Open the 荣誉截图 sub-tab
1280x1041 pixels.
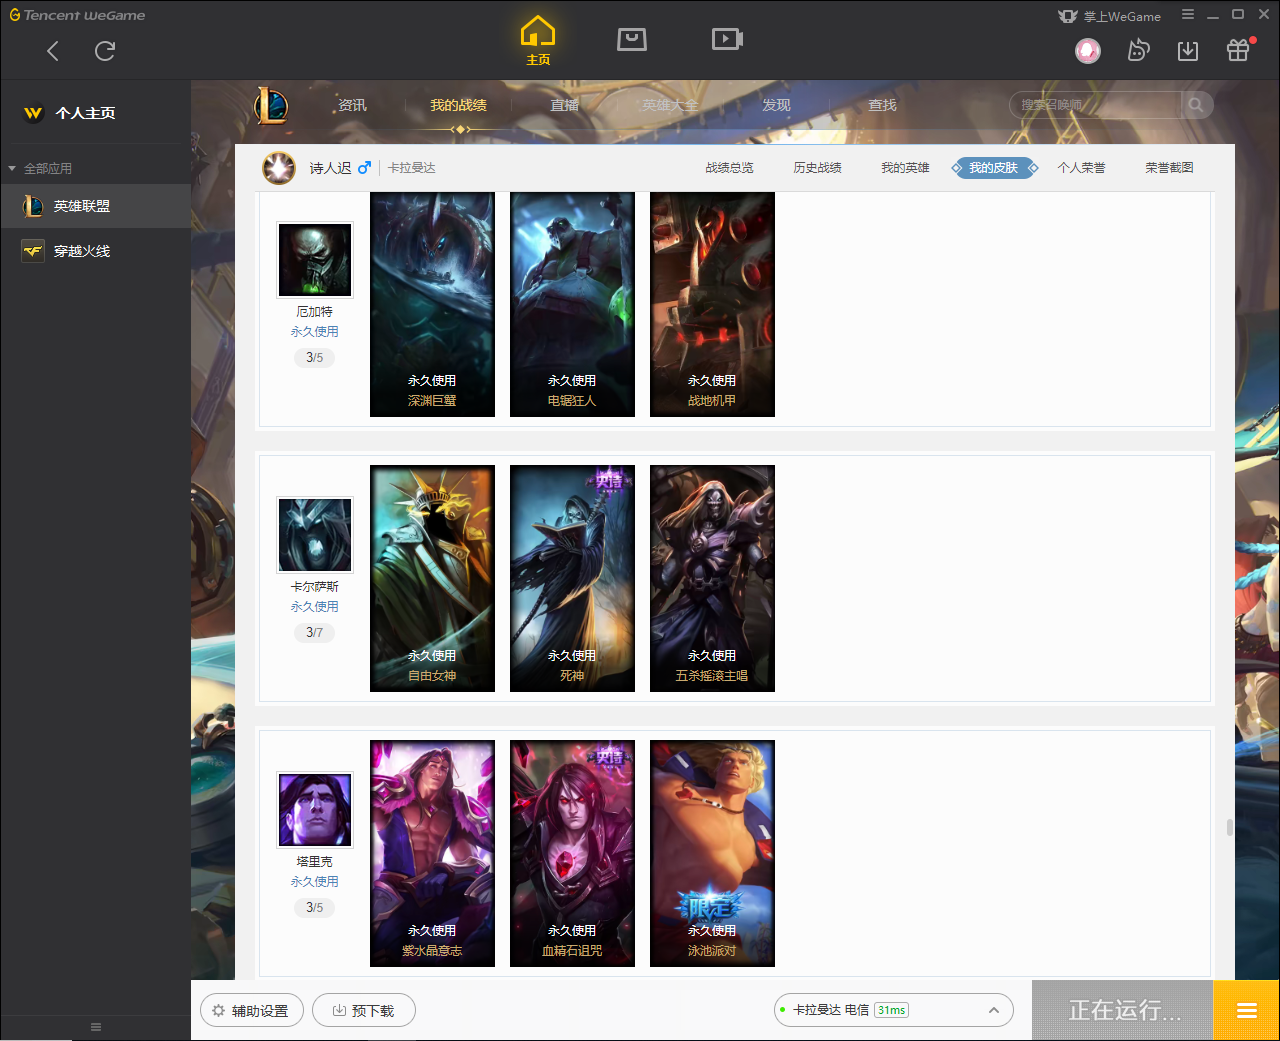(x=1169, y=168)
